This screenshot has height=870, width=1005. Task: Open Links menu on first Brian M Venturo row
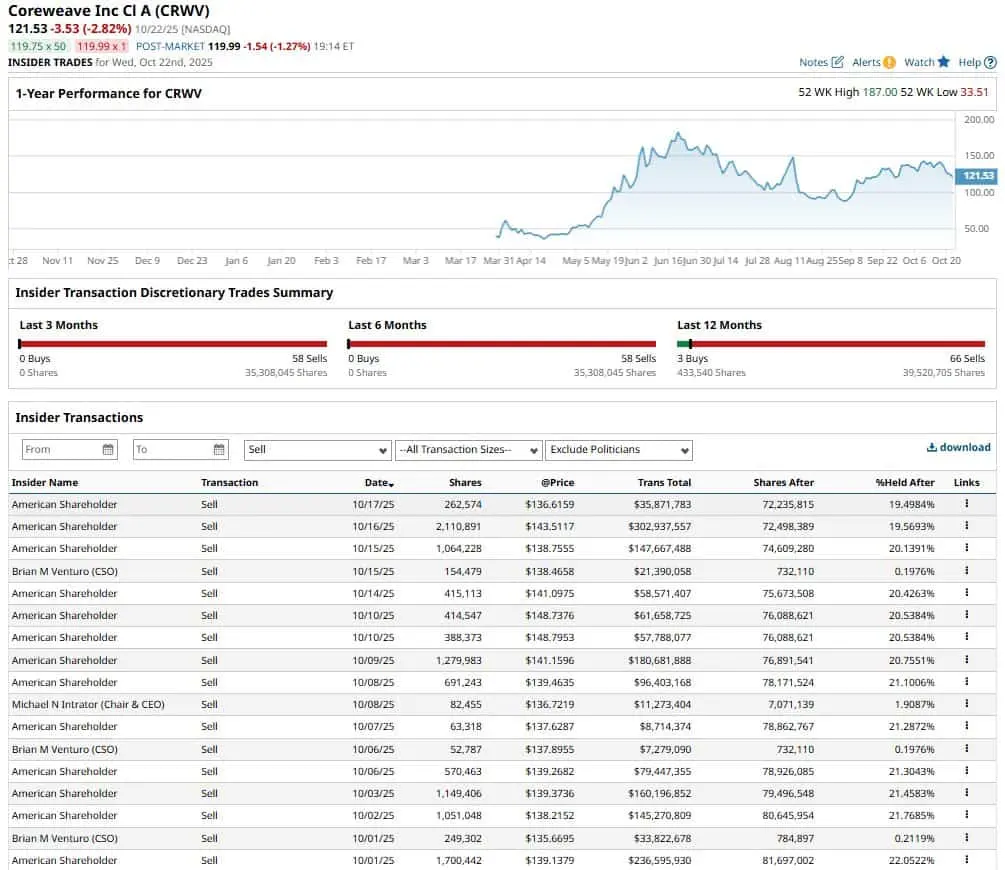click(x=965, y=571)
